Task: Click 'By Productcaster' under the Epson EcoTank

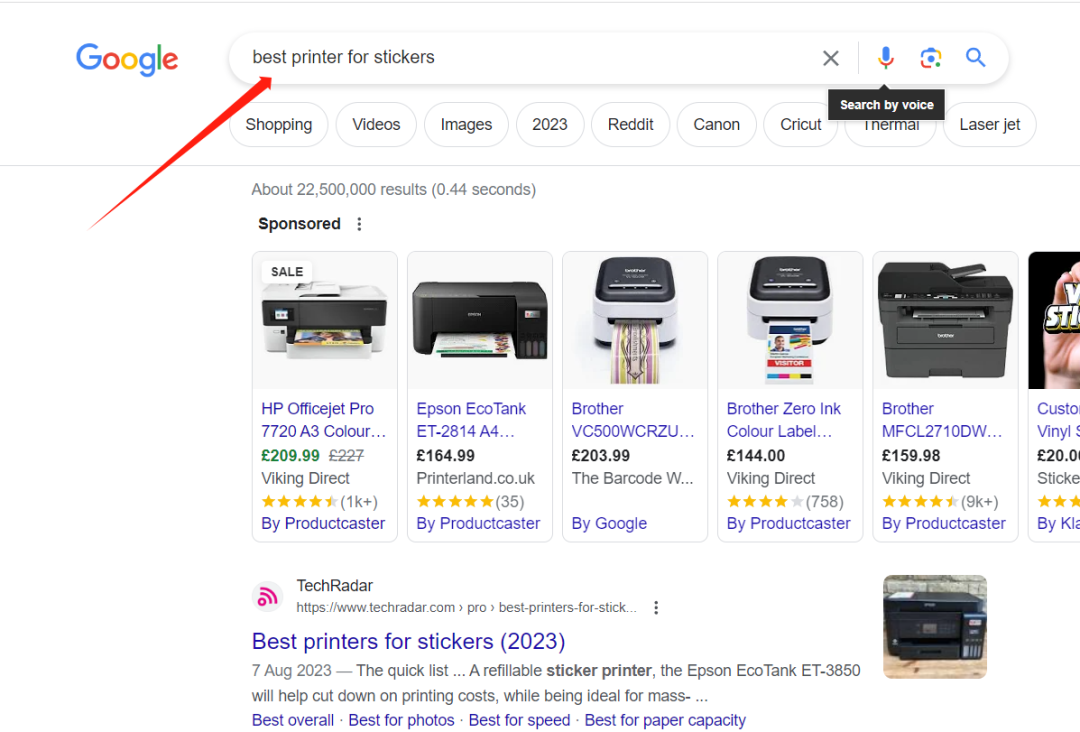Action: pyautogui.click(x=478, y=523)
